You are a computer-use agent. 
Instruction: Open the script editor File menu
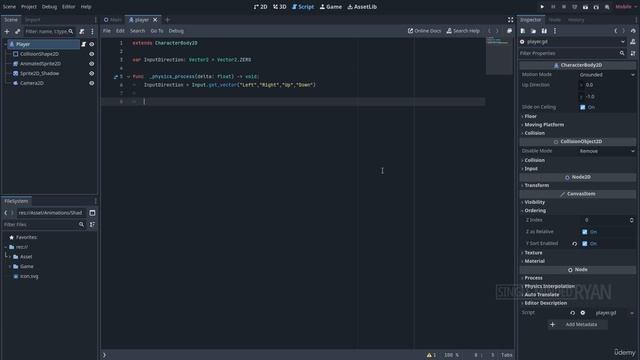tap(107, 31)
